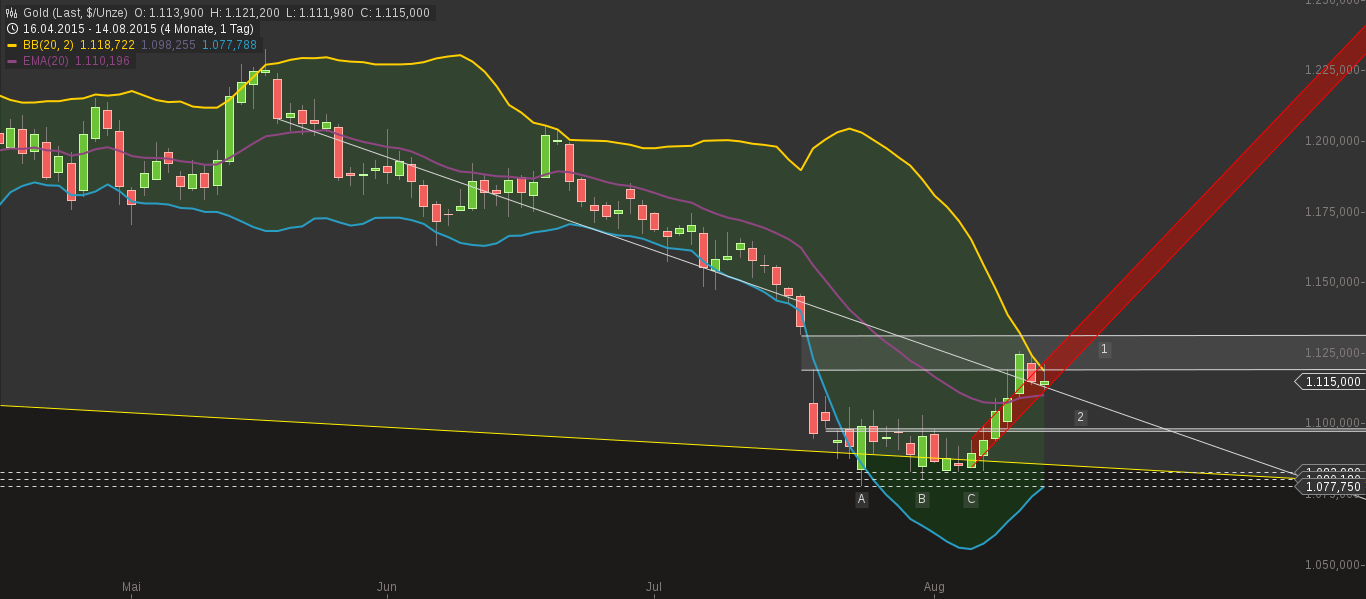Click the yellow BB line legend marker

(x=12, y=46)
